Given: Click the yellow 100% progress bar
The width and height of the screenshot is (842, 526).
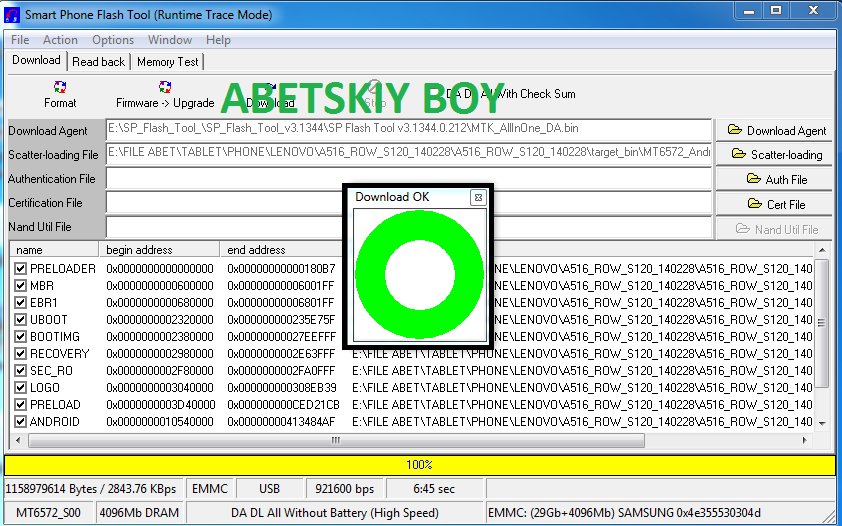Looking at the screenshot, I should pos(420,465).
